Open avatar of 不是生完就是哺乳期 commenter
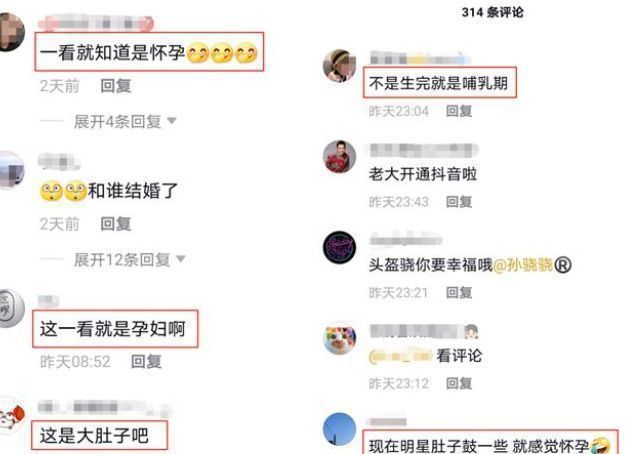 click(x=340, y=66)
